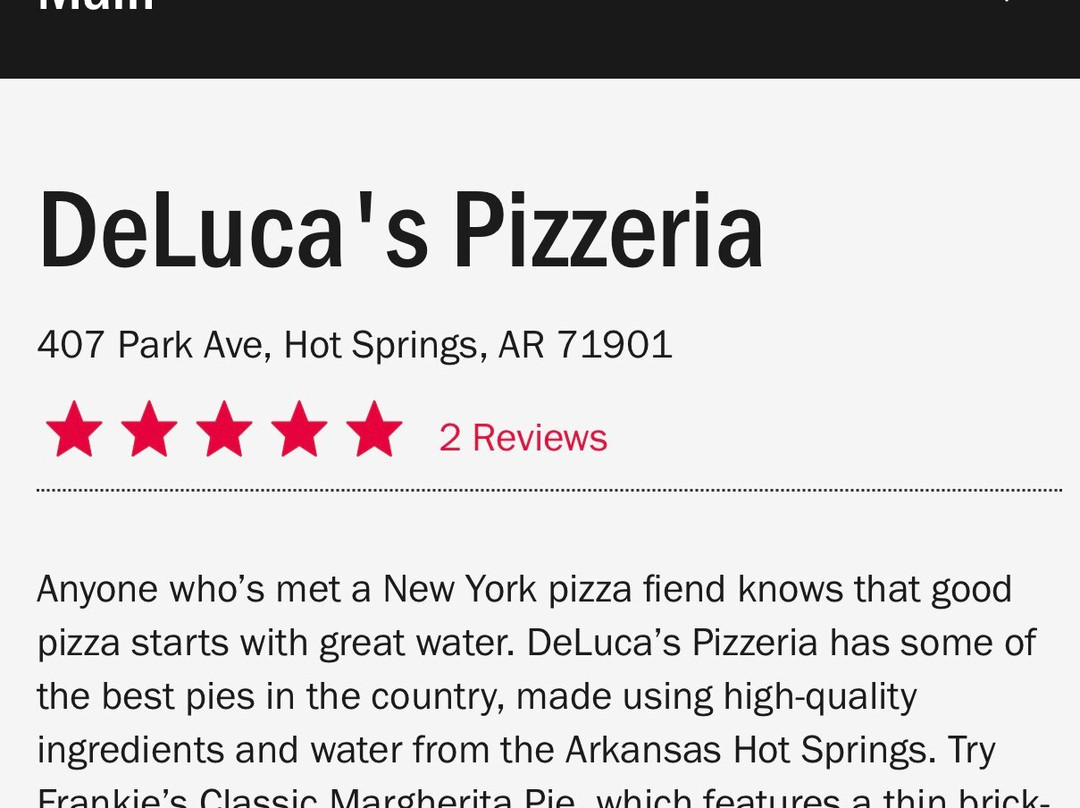Click the third rating star
This screenshot has width=1080, height=808.
tap(224, 430)
